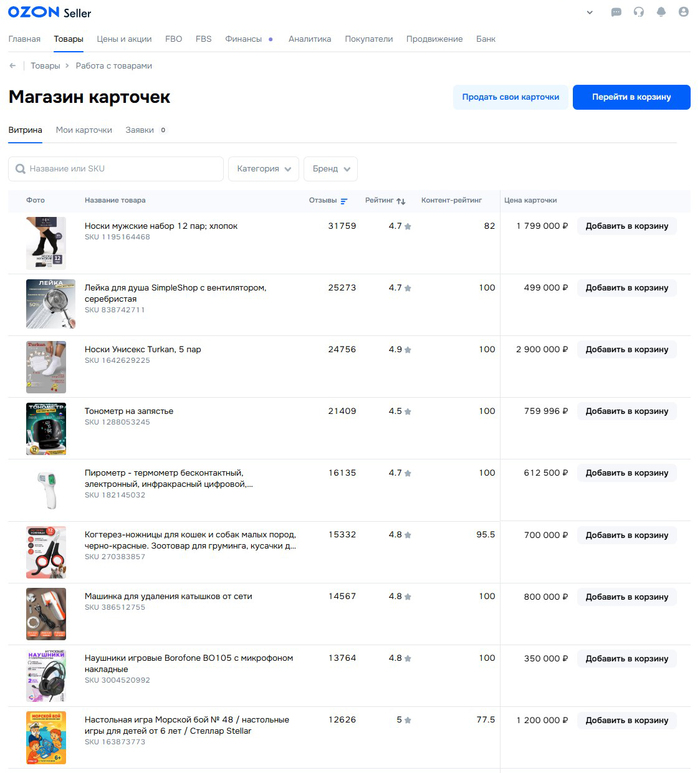Switch to the Мои карточки tab

click(84, 130)
